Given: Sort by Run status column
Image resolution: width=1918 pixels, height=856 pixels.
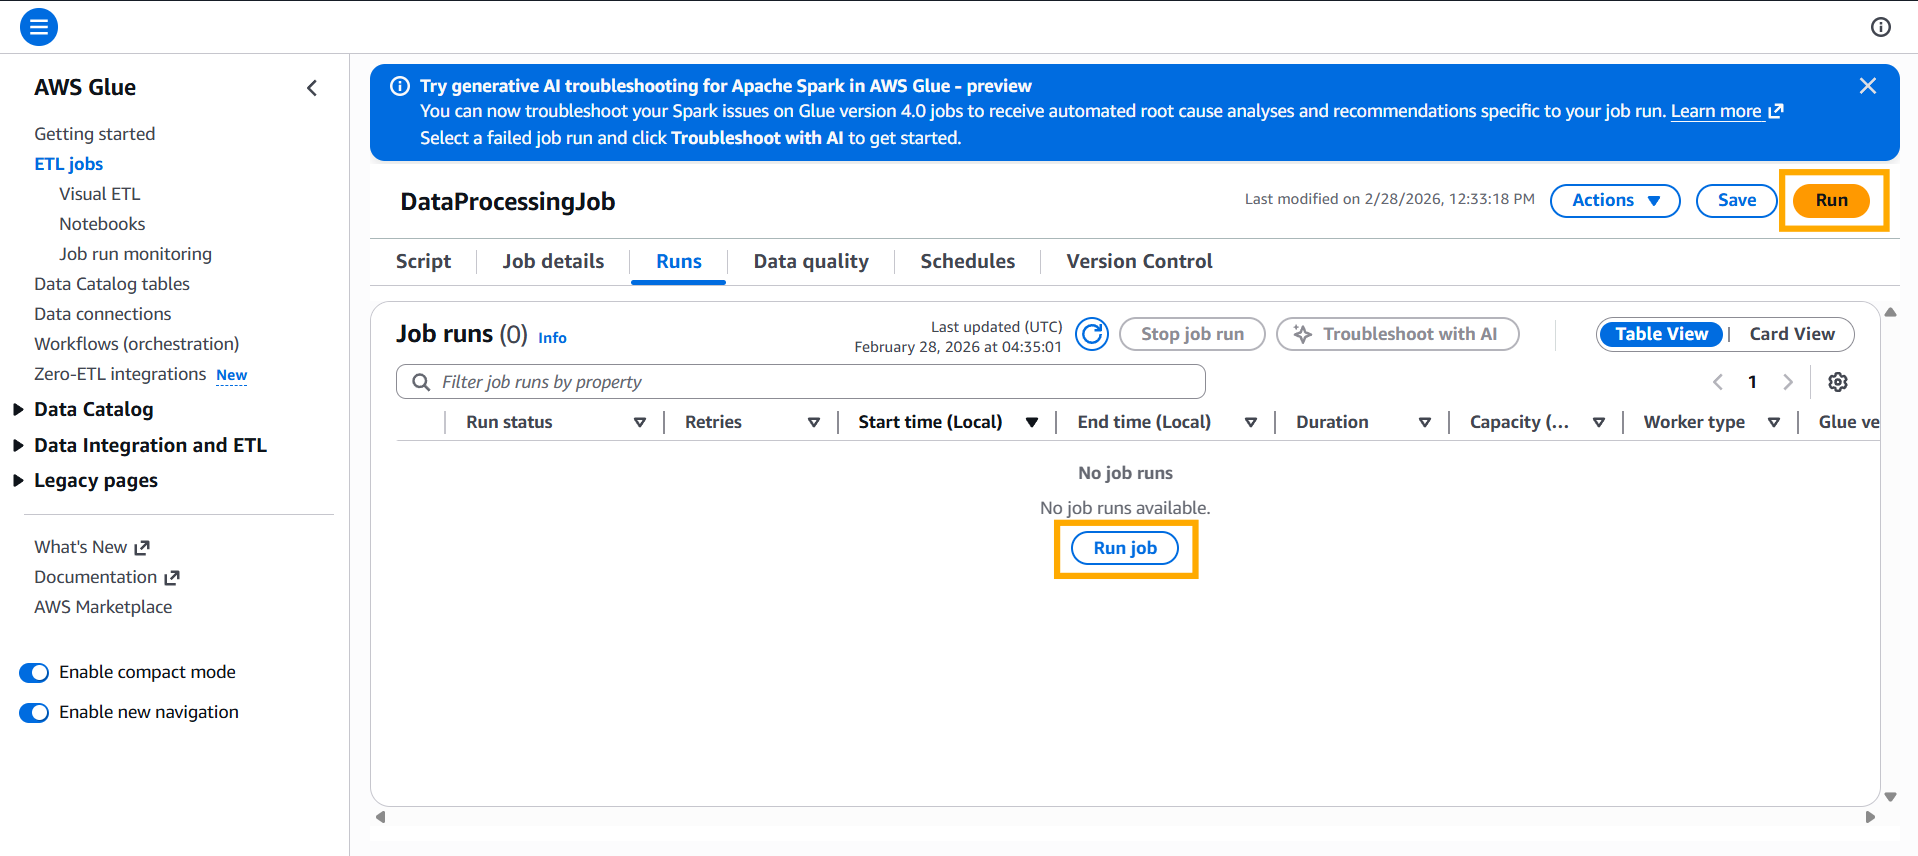Looking at the screenshot, I should [640, 423].
